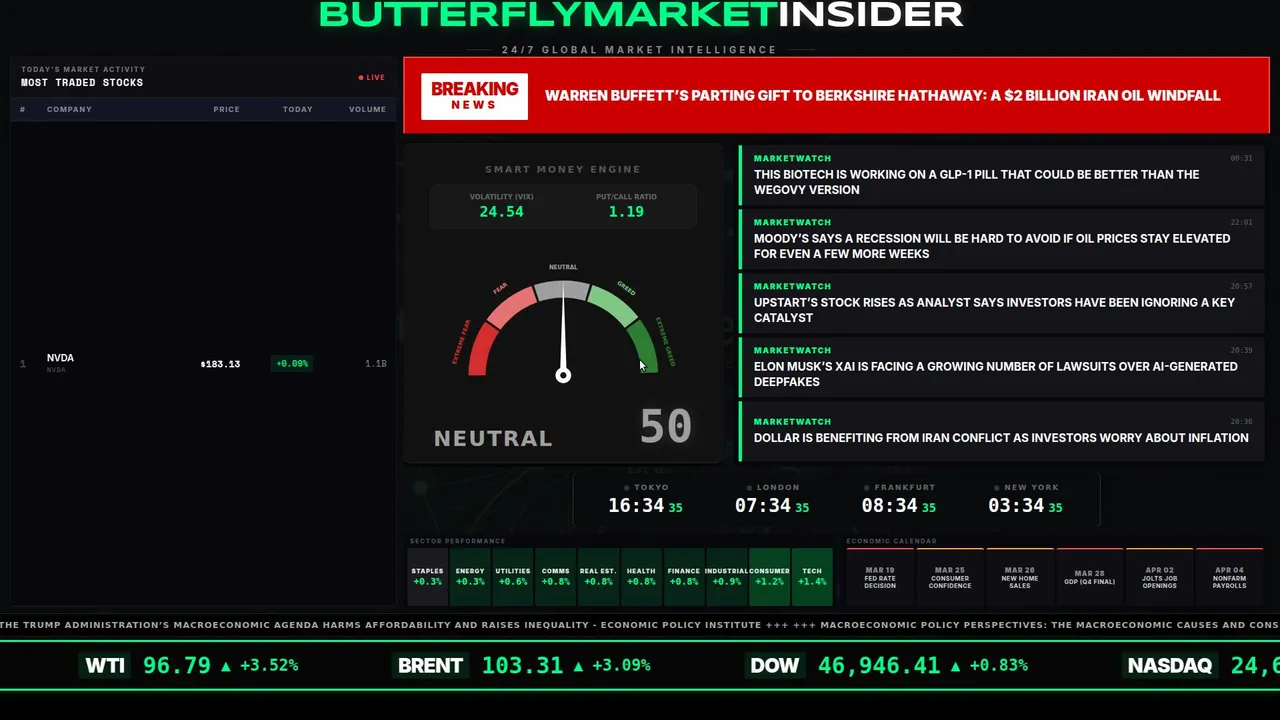Open the Mar 25 Consumer Confidence event
1280x720 pixels.
click(950, 577)
